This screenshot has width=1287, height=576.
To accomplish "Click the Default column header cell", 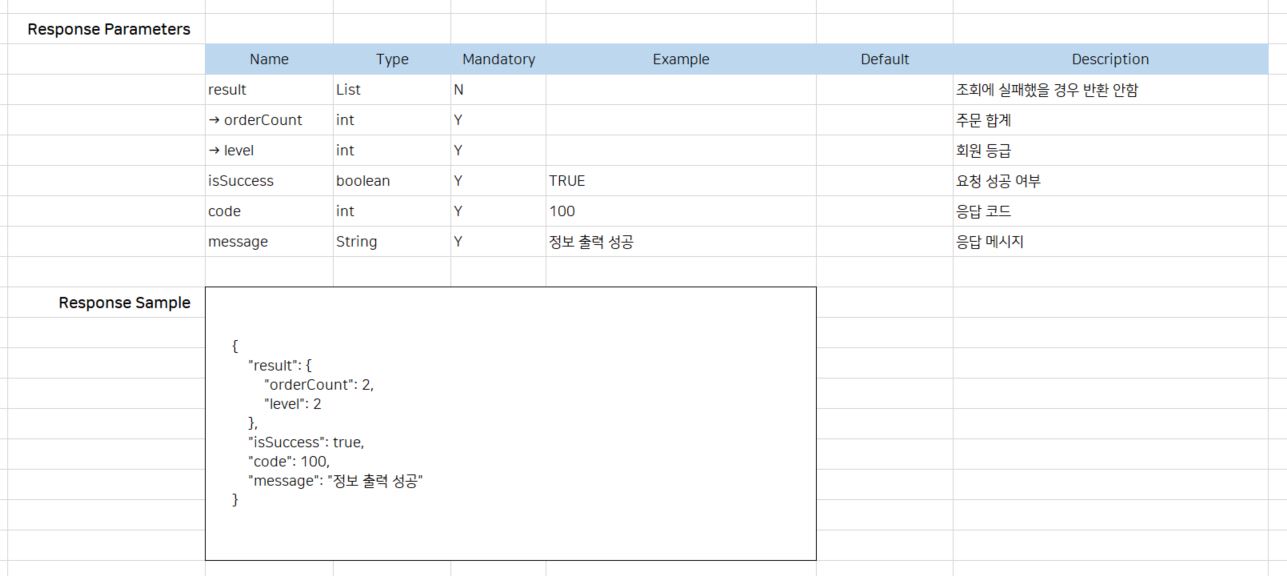I will [x=884, y=59].
